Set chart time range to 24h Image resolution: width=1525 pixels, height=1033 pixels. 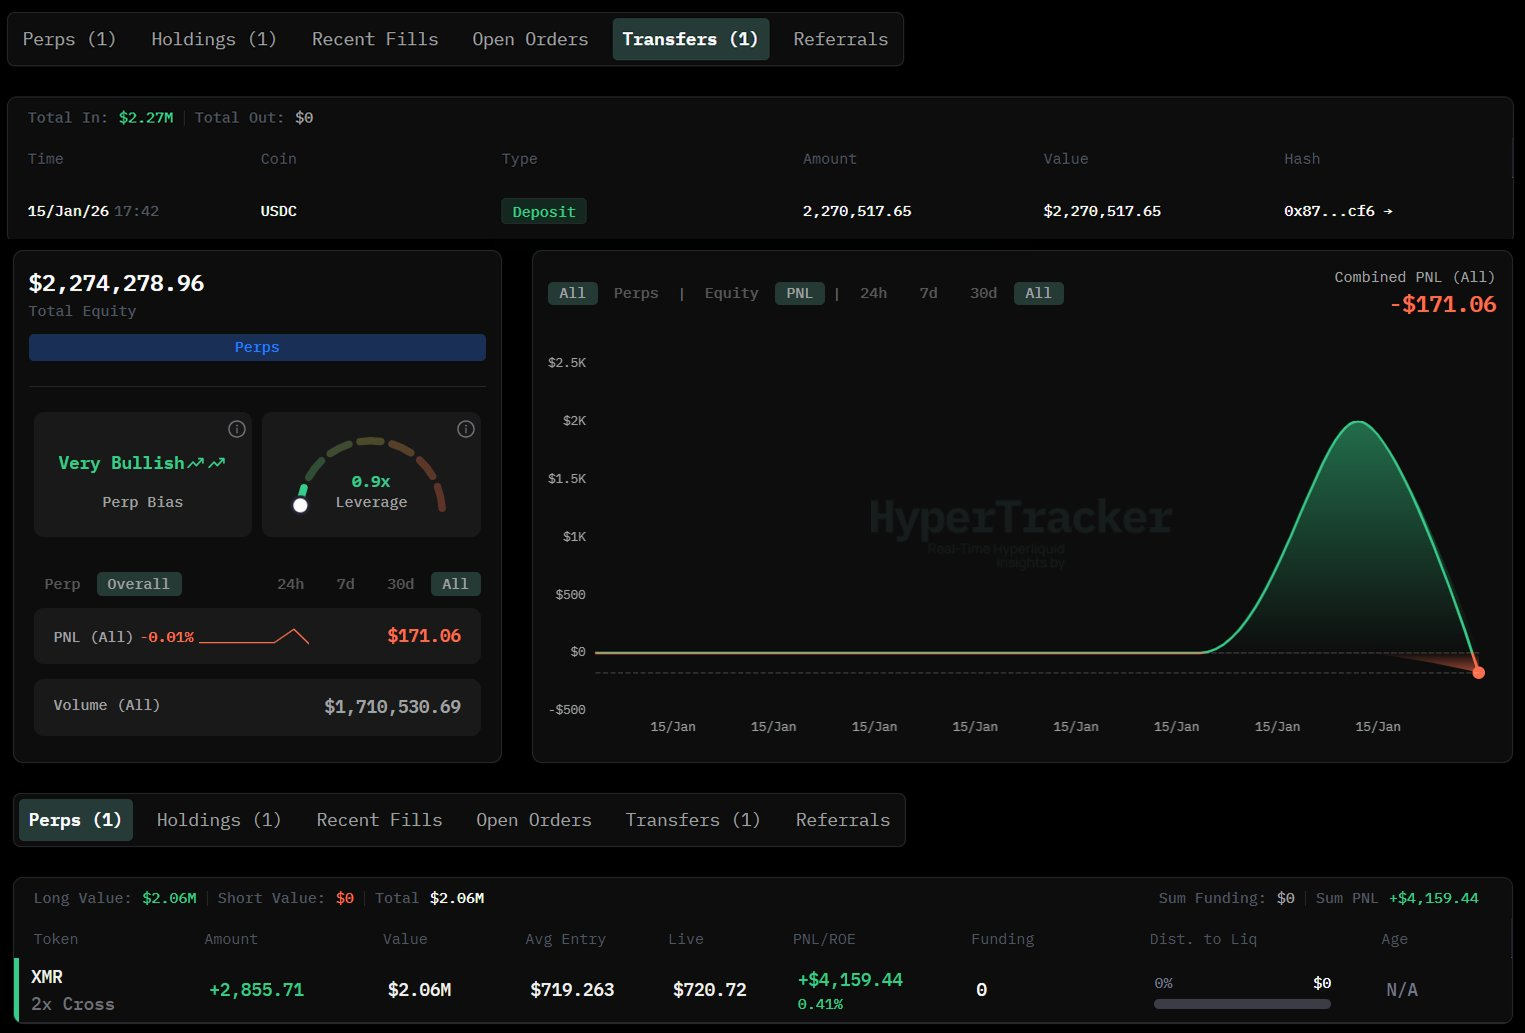point(873,293)
